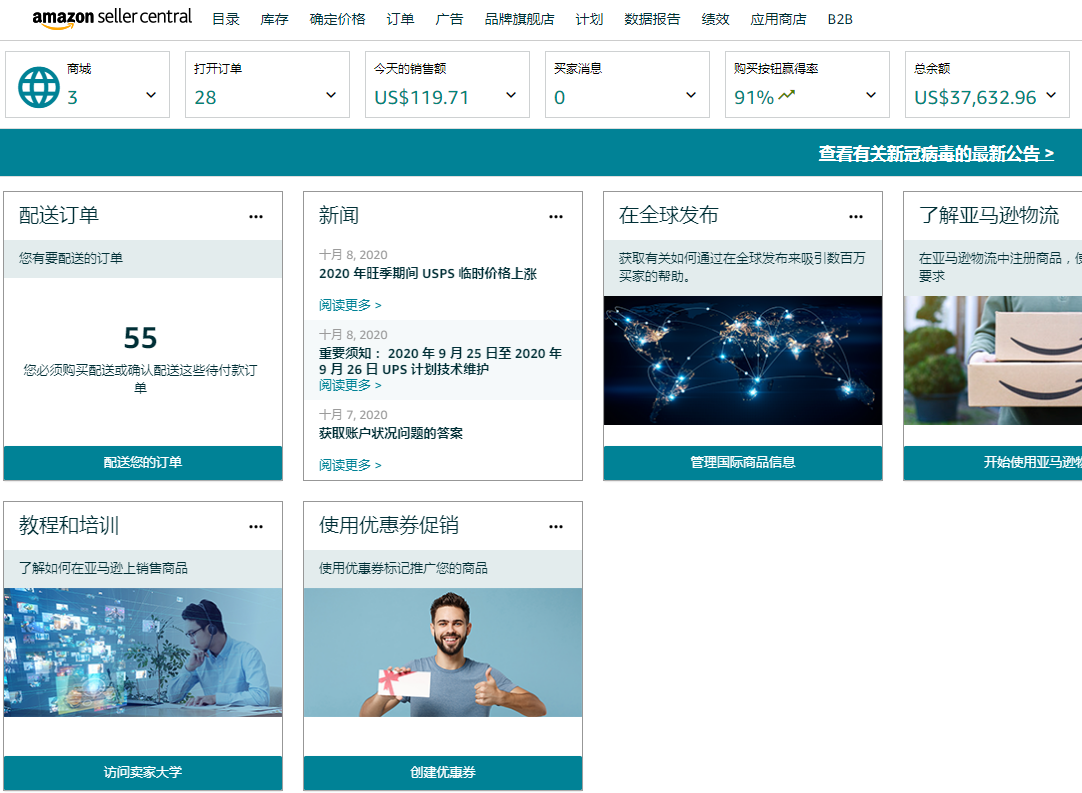This screenshot has height=793, width=1082.
Task: Expand the 买家消息 dropdown
Action: coord(691,95)
